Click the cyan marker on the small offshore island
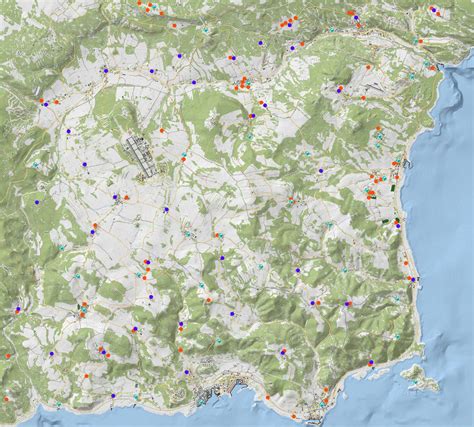 pyautogui.click(x=415, y=382)
